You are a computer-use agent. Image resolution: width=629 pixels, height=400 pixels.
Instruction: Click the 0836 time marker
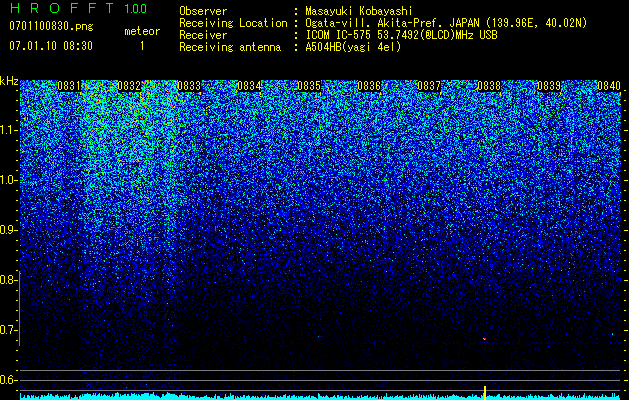click(369, 86)
